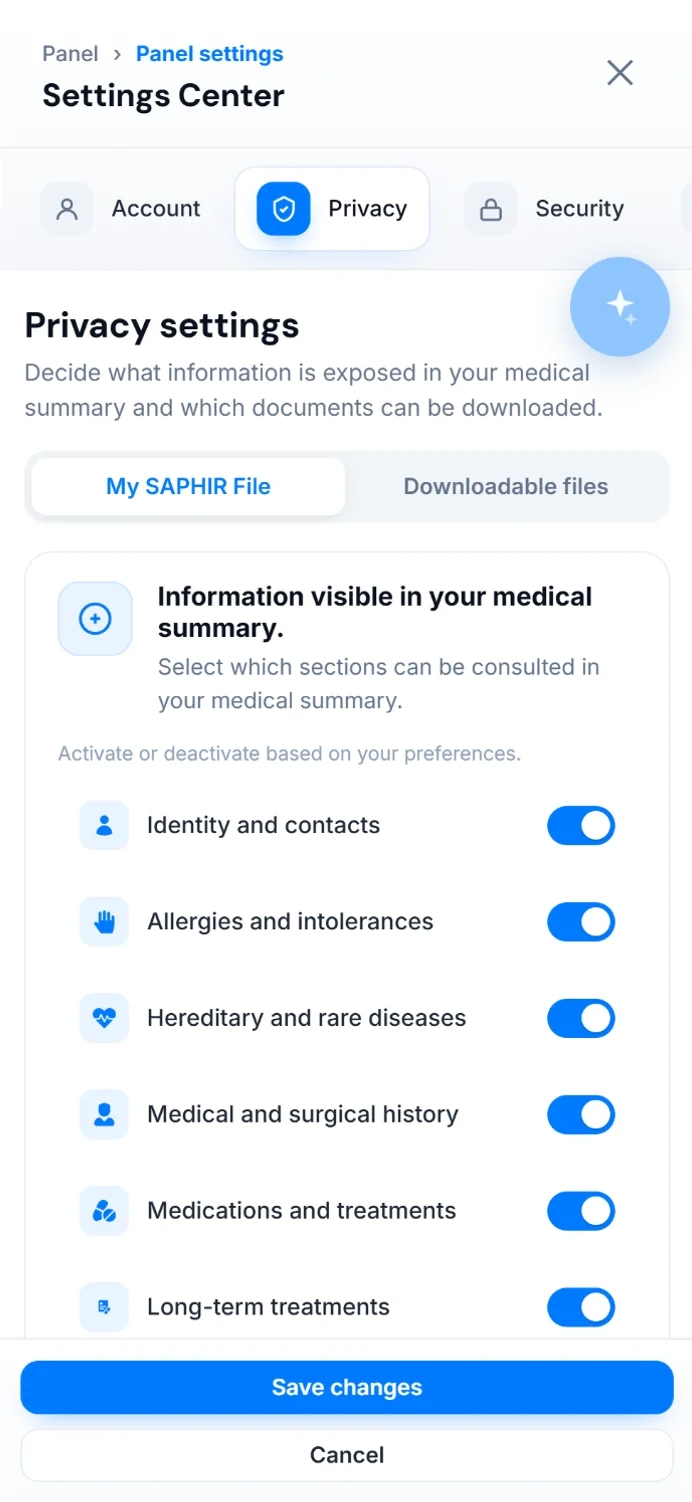
Task: Click the pills icon for Medications
Action: (x=104, y=1210)
